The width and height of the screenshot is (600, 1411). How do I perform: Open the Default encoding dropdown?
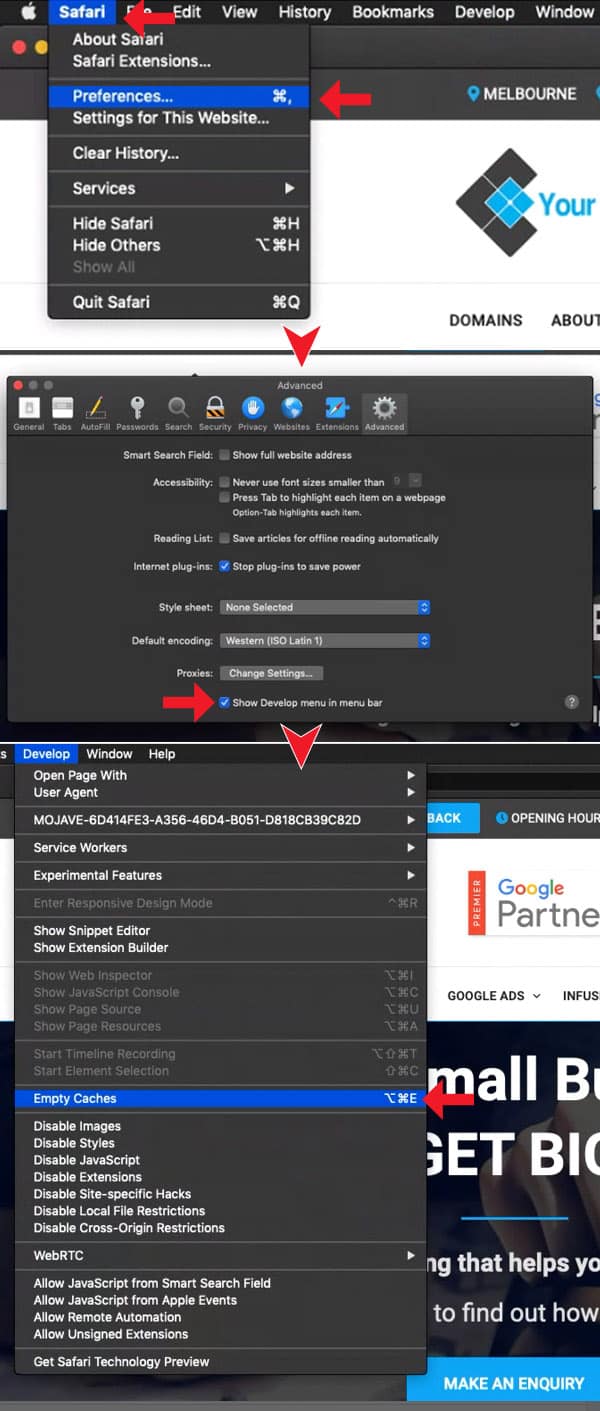click(x=325, y=640)
